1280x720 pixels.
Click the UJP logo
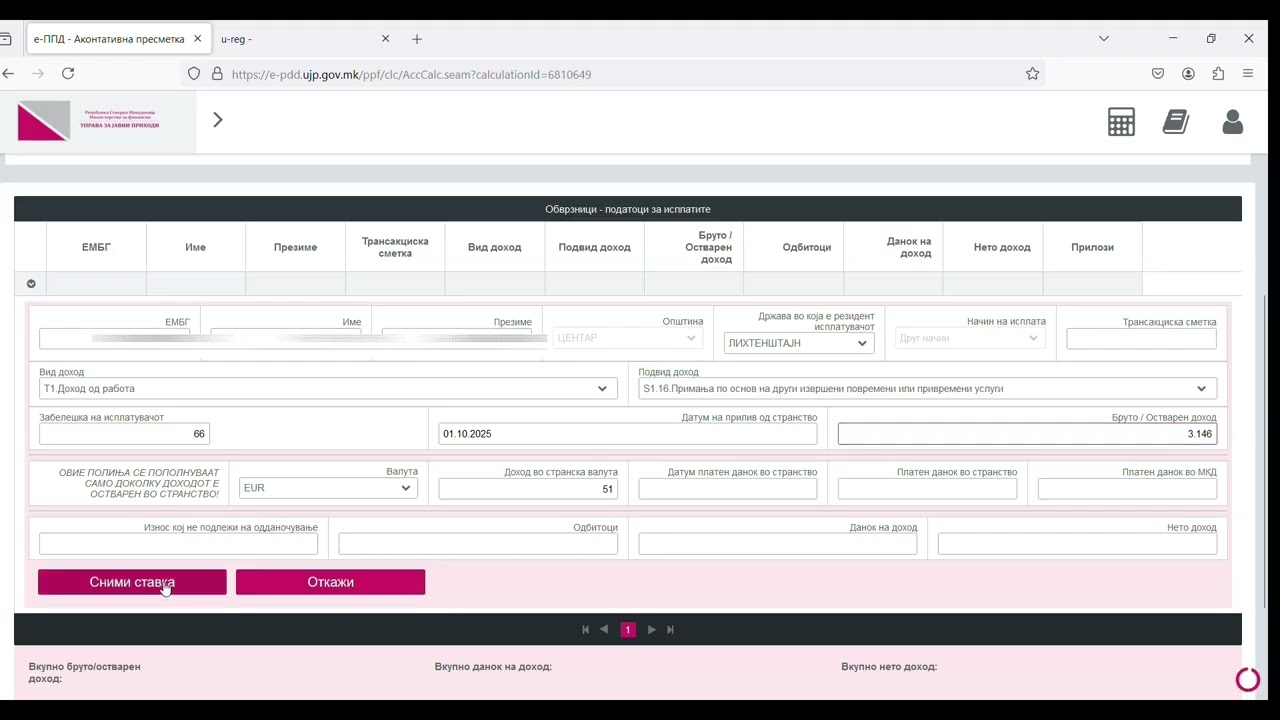click(x=88, y=121)
